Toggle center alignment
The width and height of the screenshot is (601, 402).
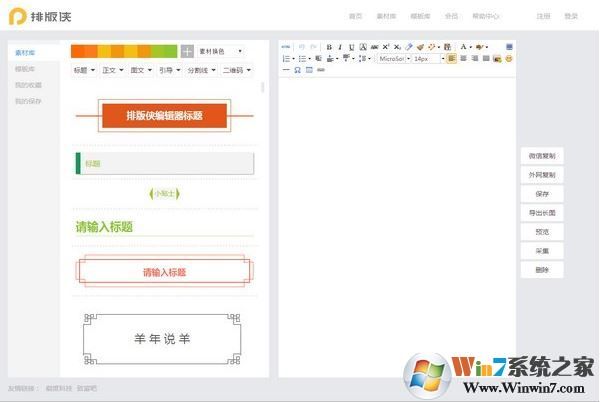click(x=463, y=59)
